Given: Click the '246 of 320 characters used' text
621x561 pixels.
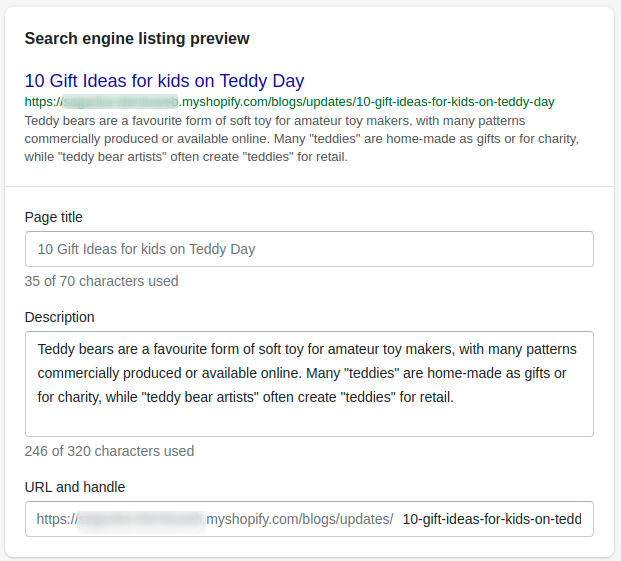Looking at the screenshot, I should coord(109,451).
